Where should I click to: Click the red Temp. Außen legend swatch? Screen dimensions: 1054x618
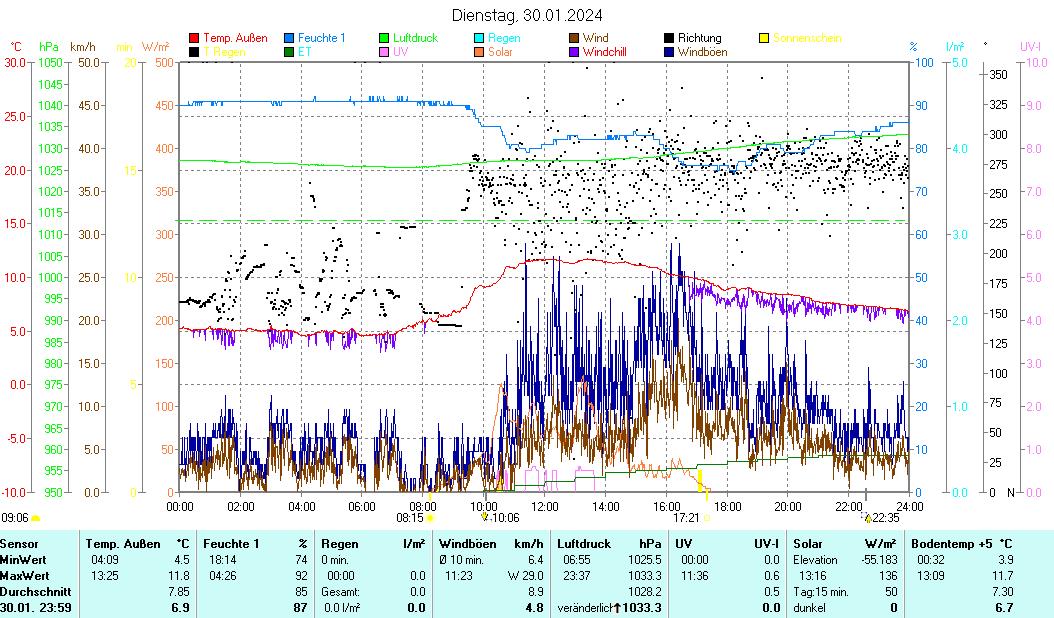pyautogui.click(x=194, y=38)
